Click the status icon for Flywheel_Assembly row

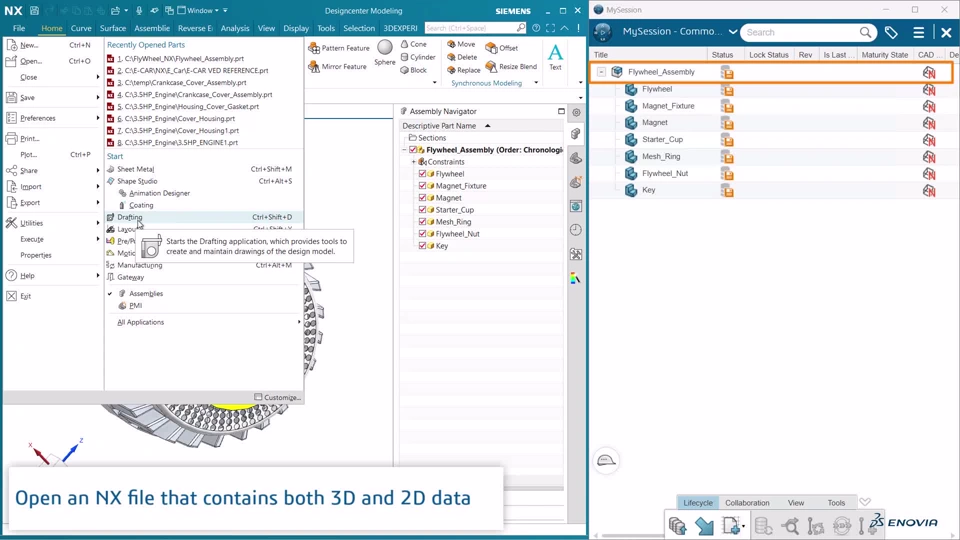point(727,72)
